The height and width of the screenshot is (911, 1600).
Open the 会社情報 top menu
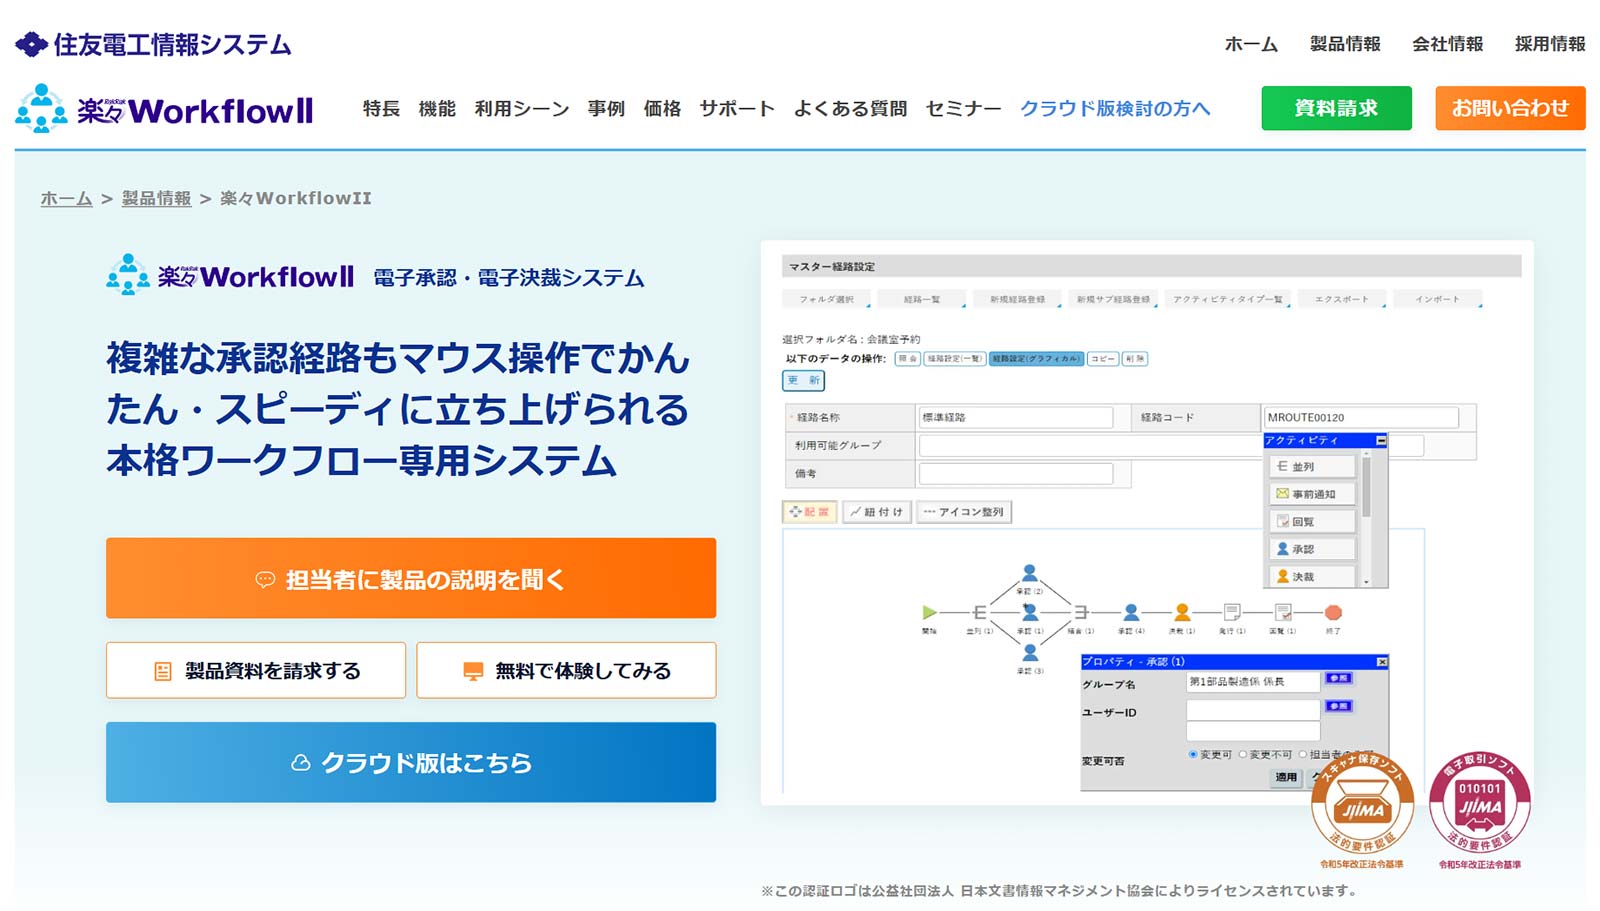click(1448, 44)
